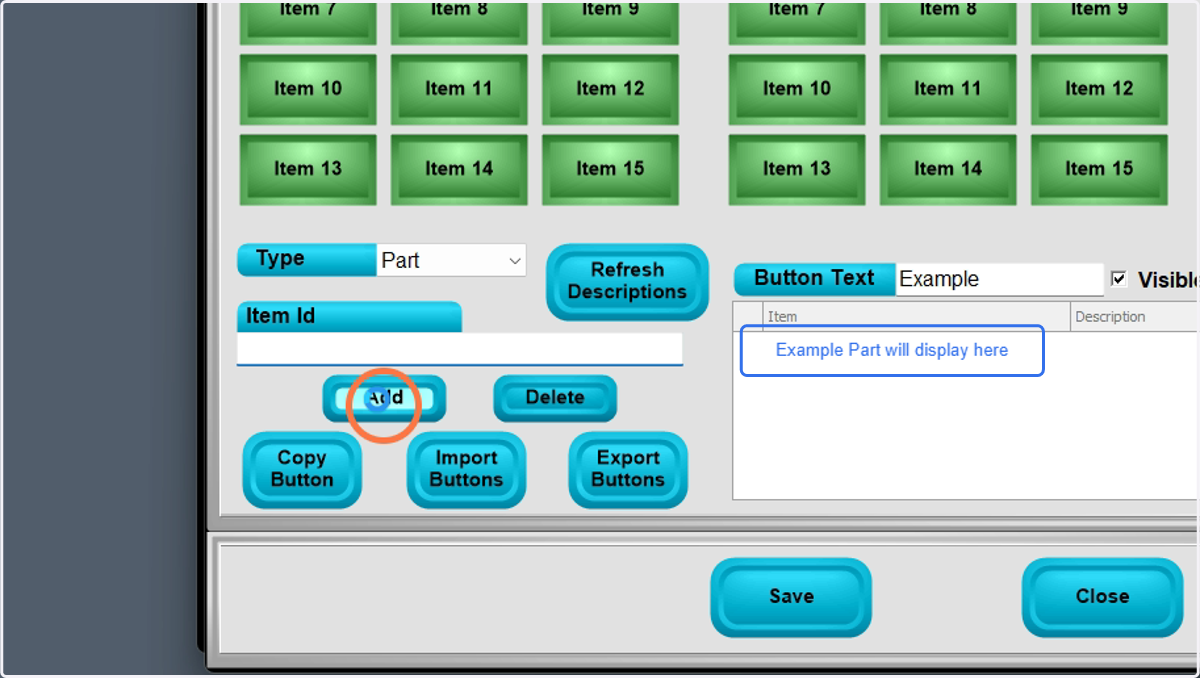Select Item 10 in the left button grid
This screenshot has width=1200, height=678.
[308, 89]
